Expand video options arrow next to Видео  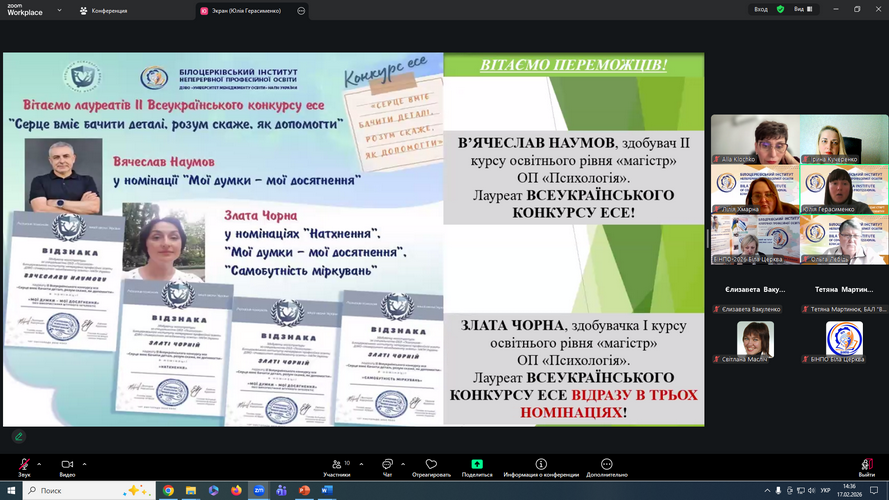point(84,464)
